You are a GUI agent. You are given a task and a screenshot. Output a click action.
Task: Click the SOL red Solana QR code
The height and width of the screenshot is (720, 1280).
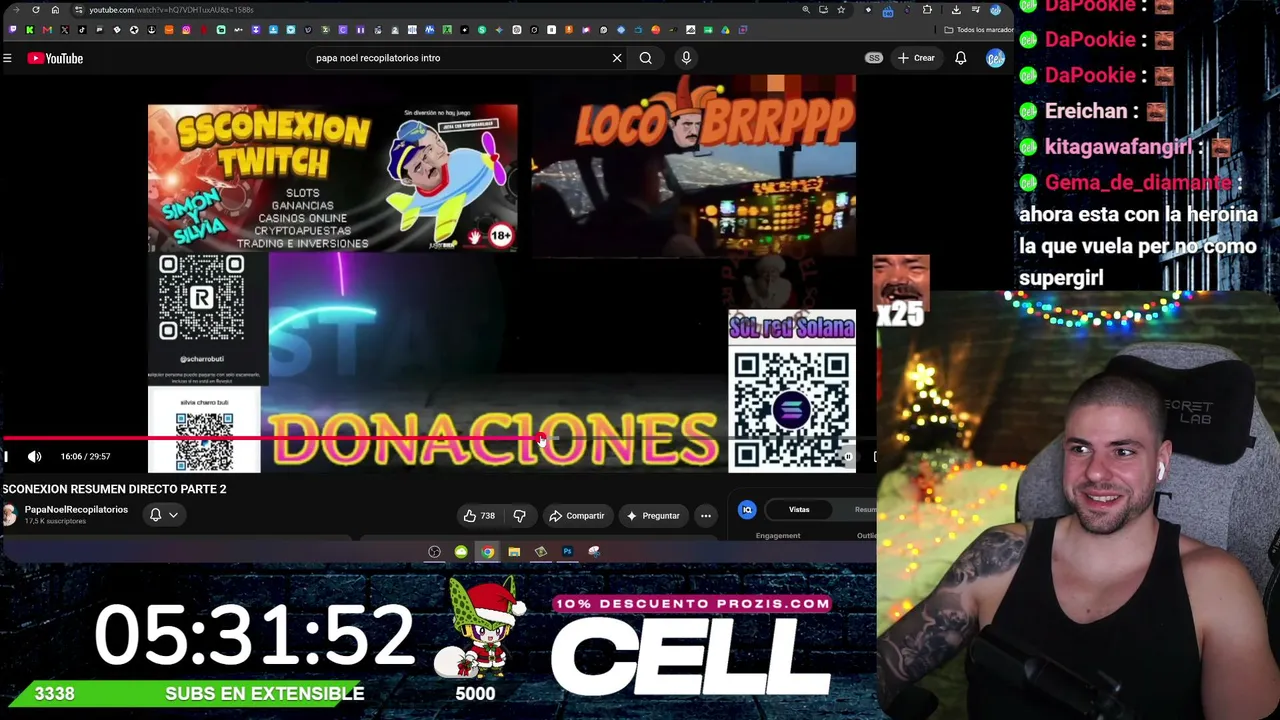pos(792,408)
